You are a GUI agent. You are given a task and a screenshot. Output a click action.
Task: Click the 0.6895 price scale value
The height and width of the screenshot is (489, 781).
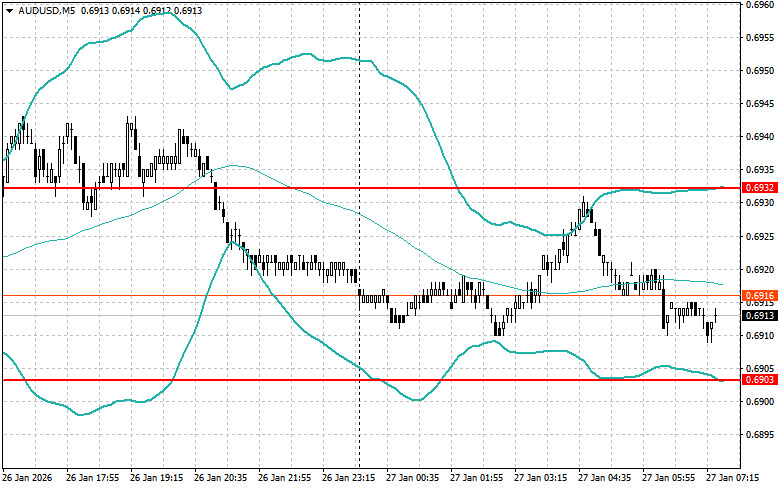[760, 435]
